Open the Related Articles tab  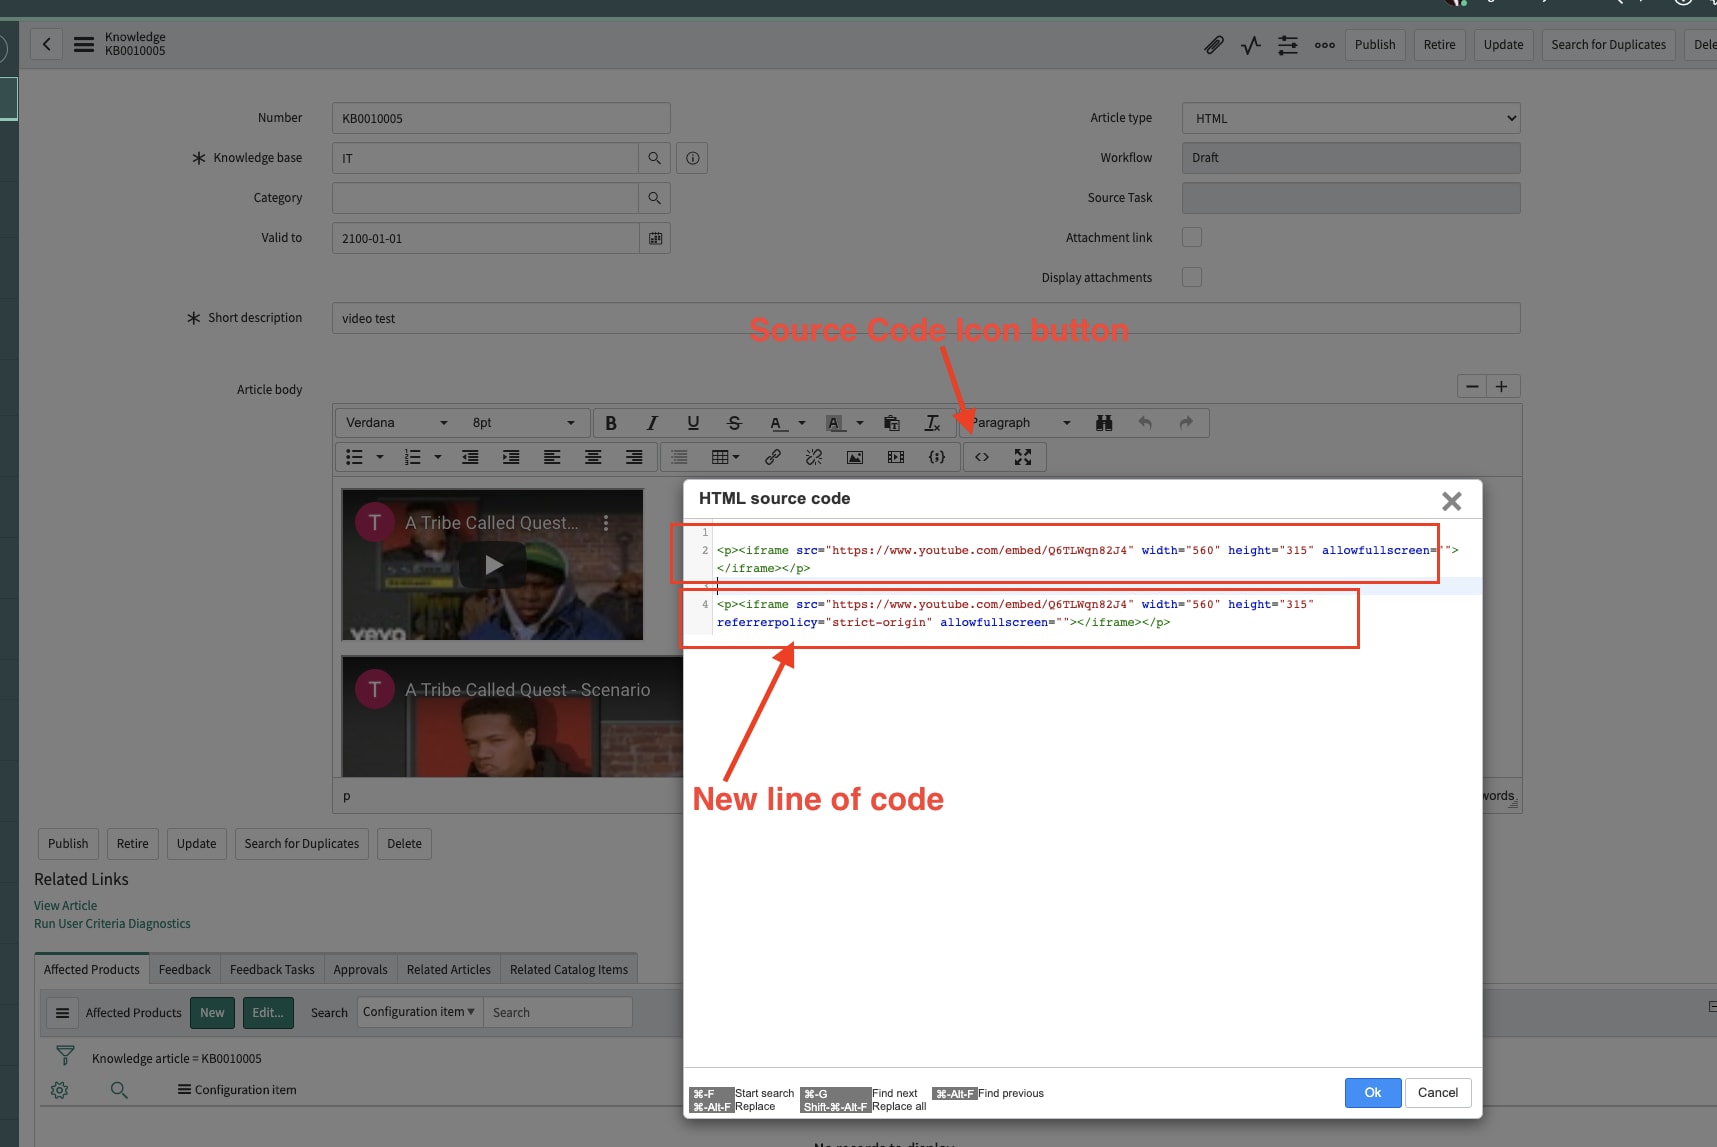point(448,968)
